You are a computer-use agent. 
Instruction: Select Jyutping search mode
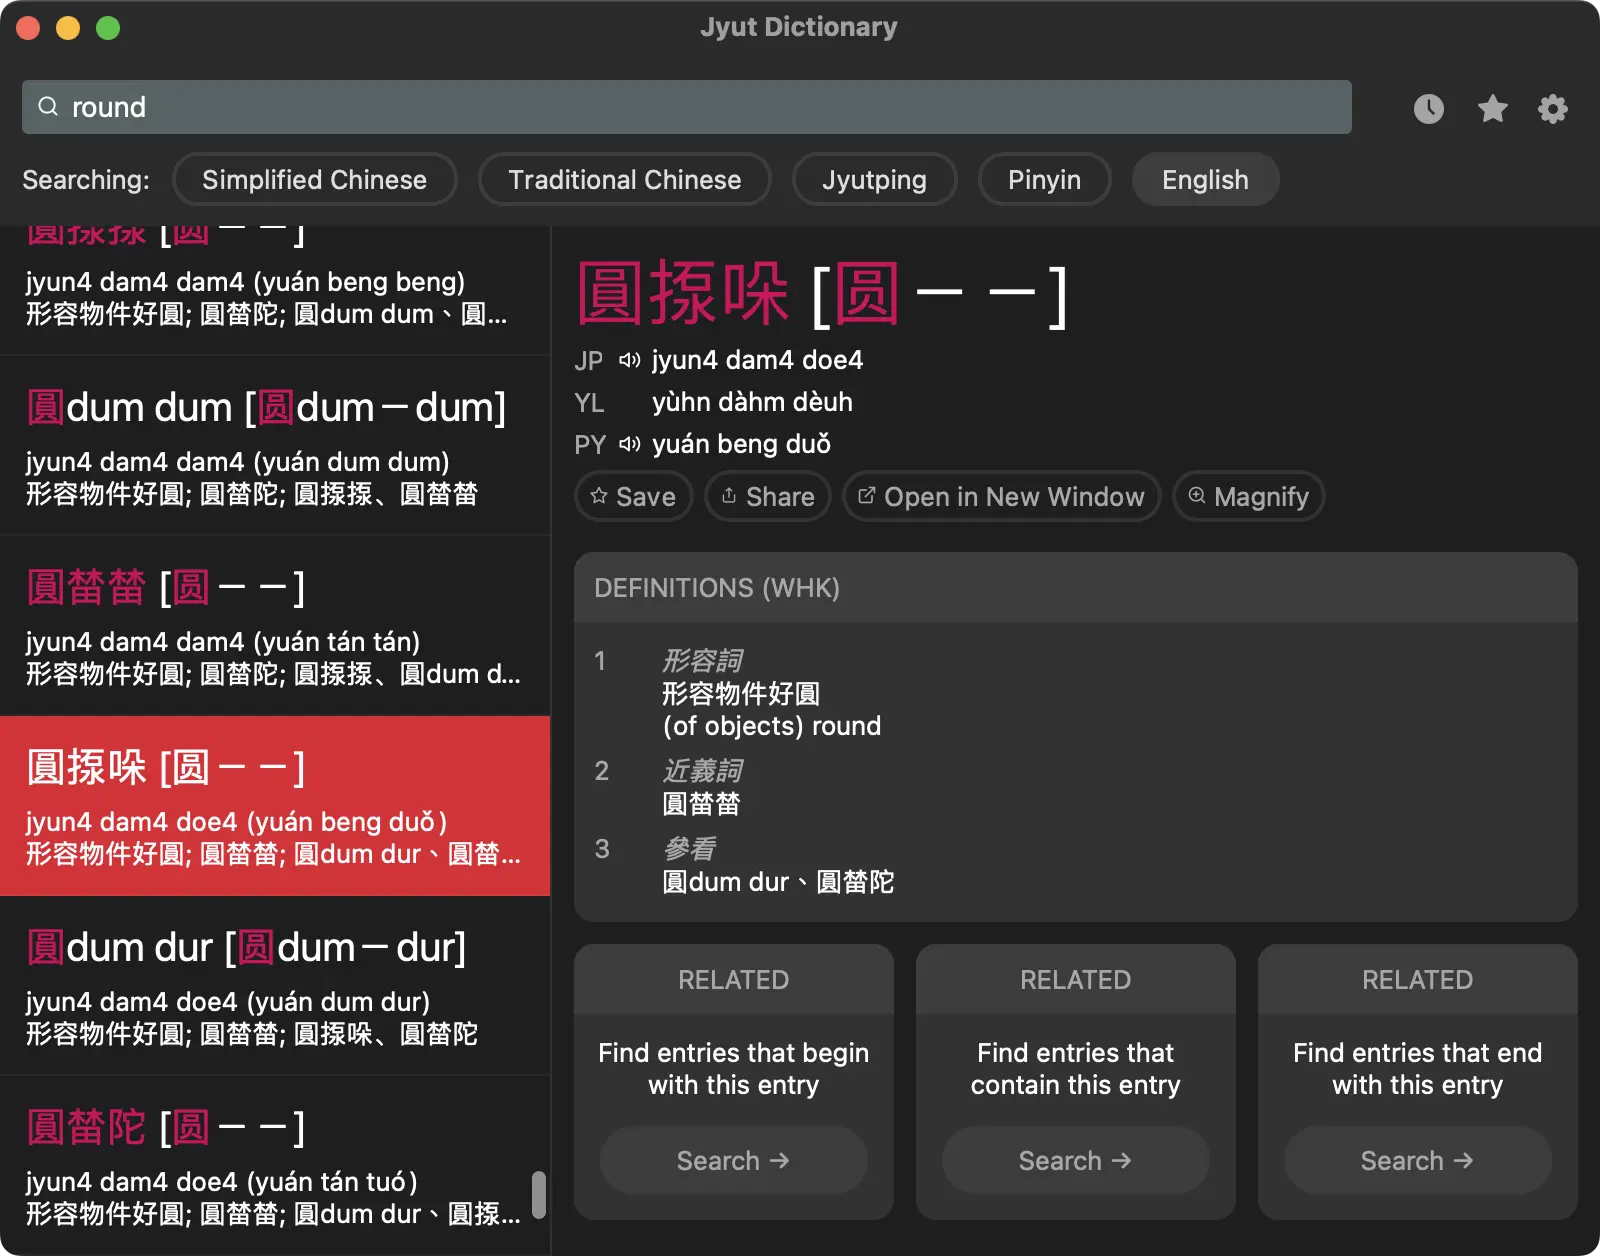[x=875, y=180]
